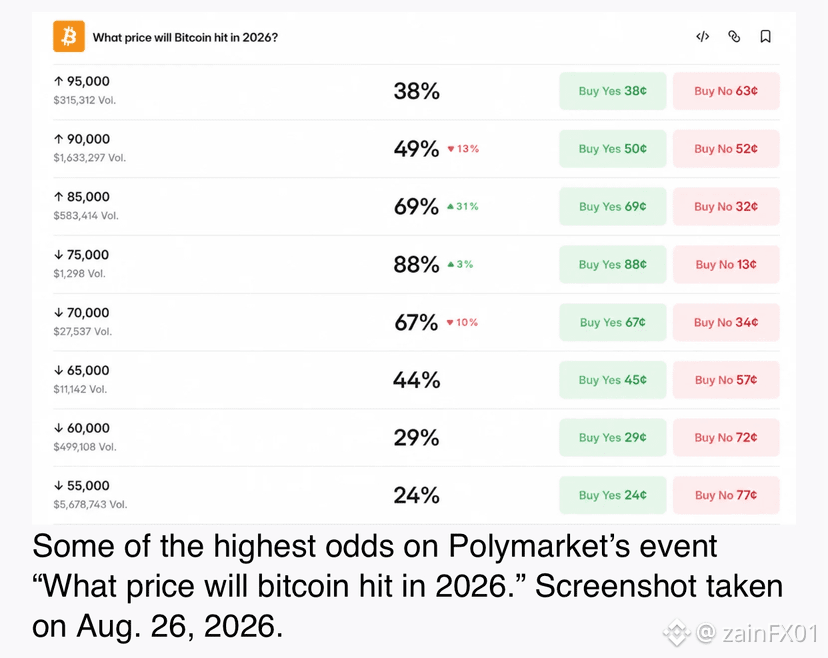Open the market title What price will Bitcoin hit
The width and height of the screenshot is (828, 658).
tap(185, 37)
